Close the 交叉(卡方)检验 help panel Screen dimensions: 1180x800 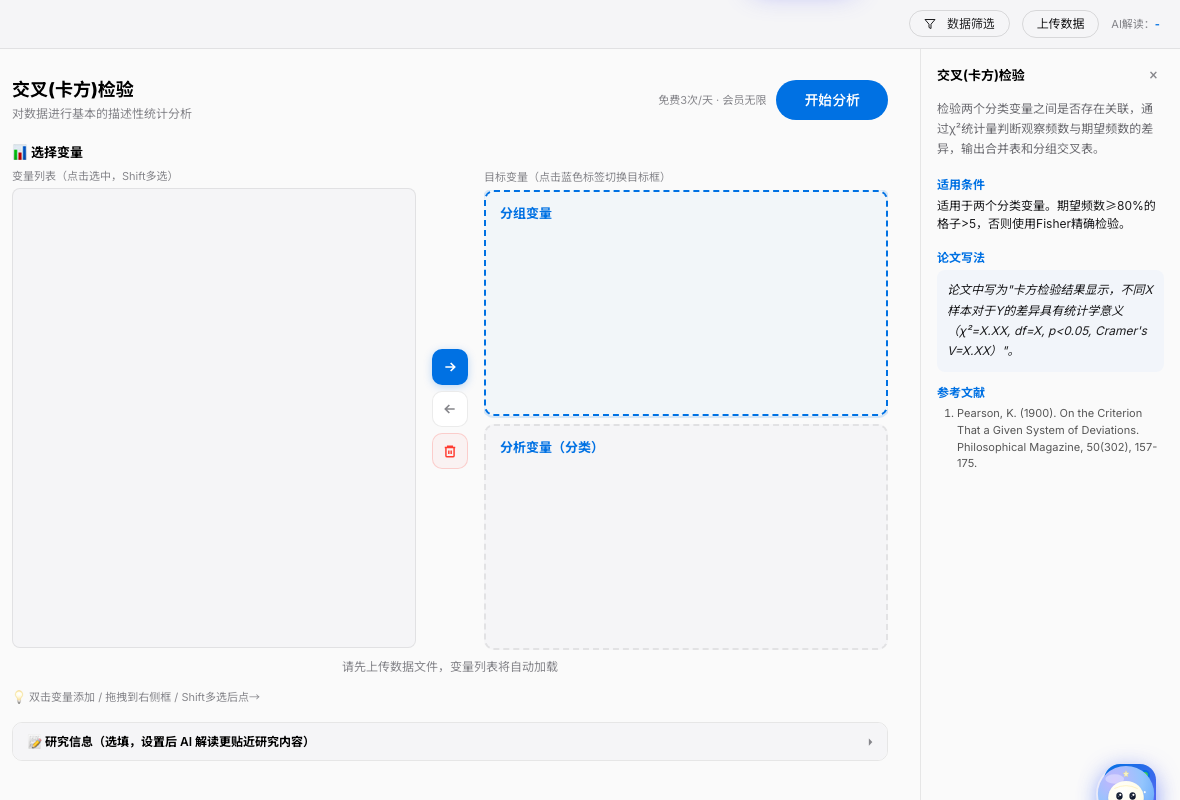coord(1153,74)
